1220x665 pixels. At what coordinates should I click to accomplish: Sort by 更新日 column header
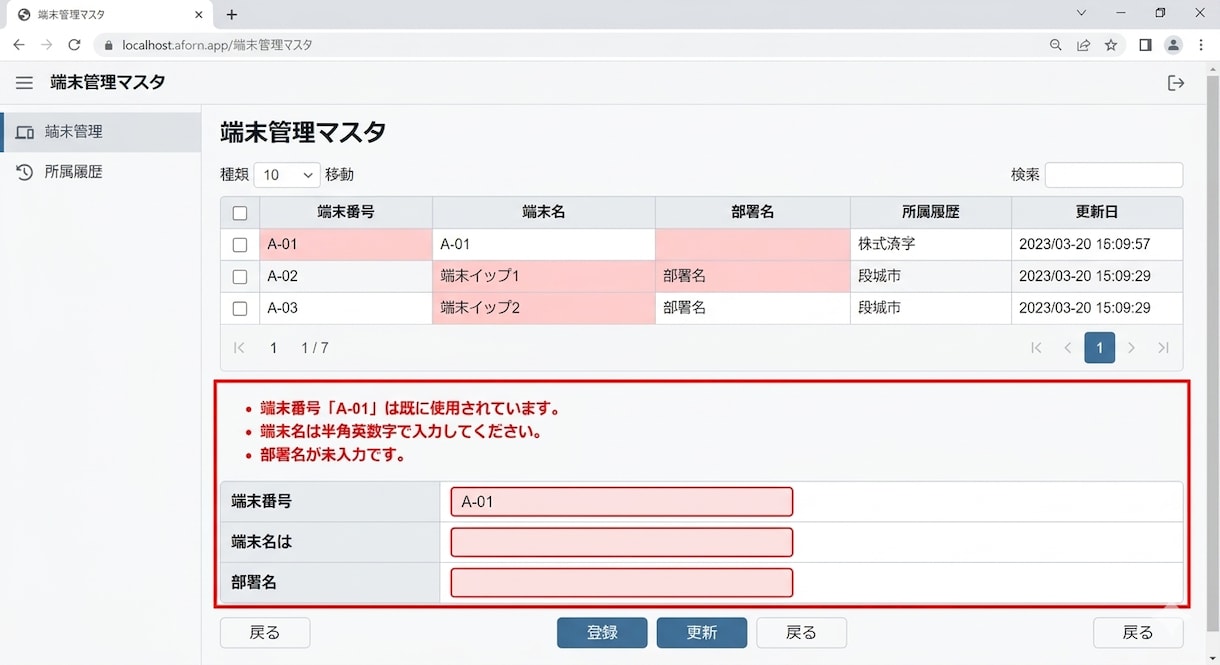tap(1097, 212)
